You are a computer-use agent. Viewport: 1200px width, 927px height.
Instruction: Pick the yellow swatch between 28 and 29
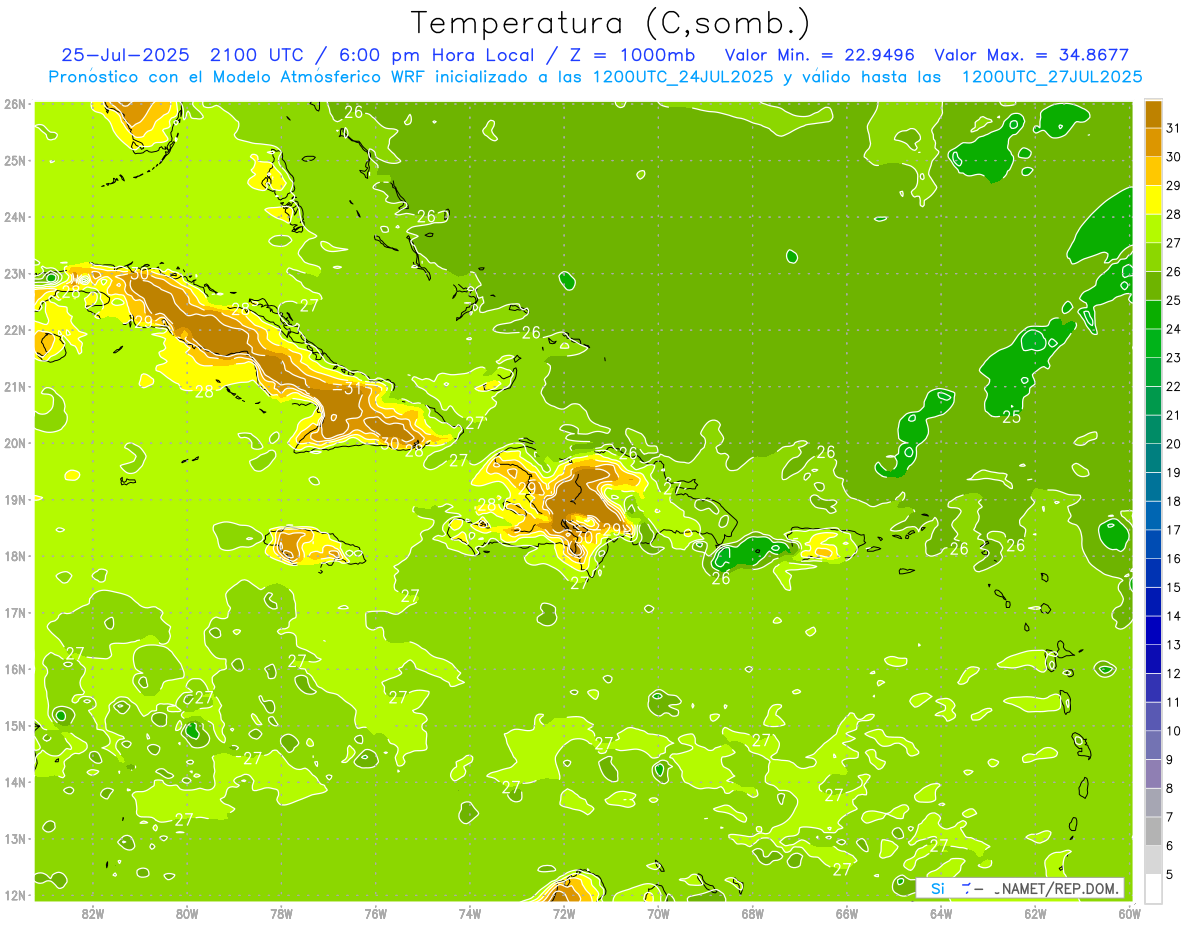point(1153,200)
